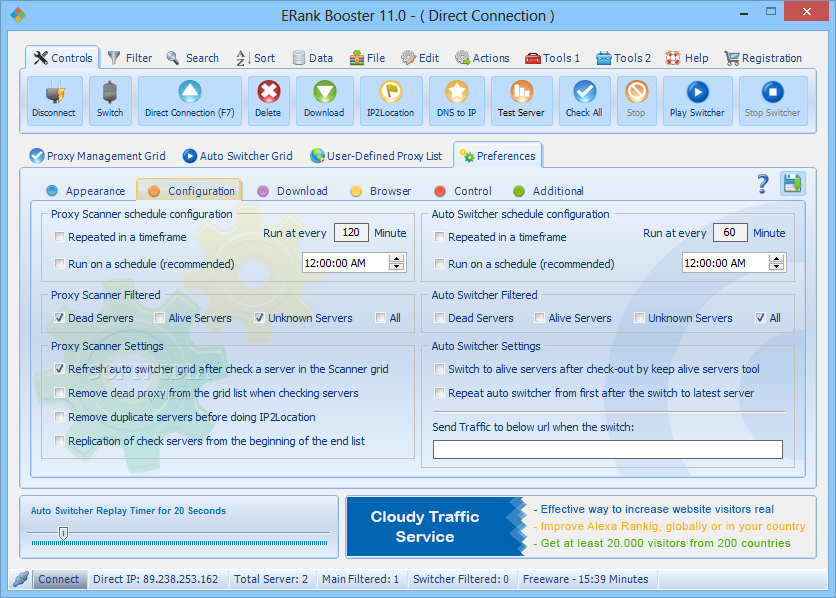Switch to Proxy Management Grid tab
The height and width of the screenshot is (598, 836).
[97, 156]
